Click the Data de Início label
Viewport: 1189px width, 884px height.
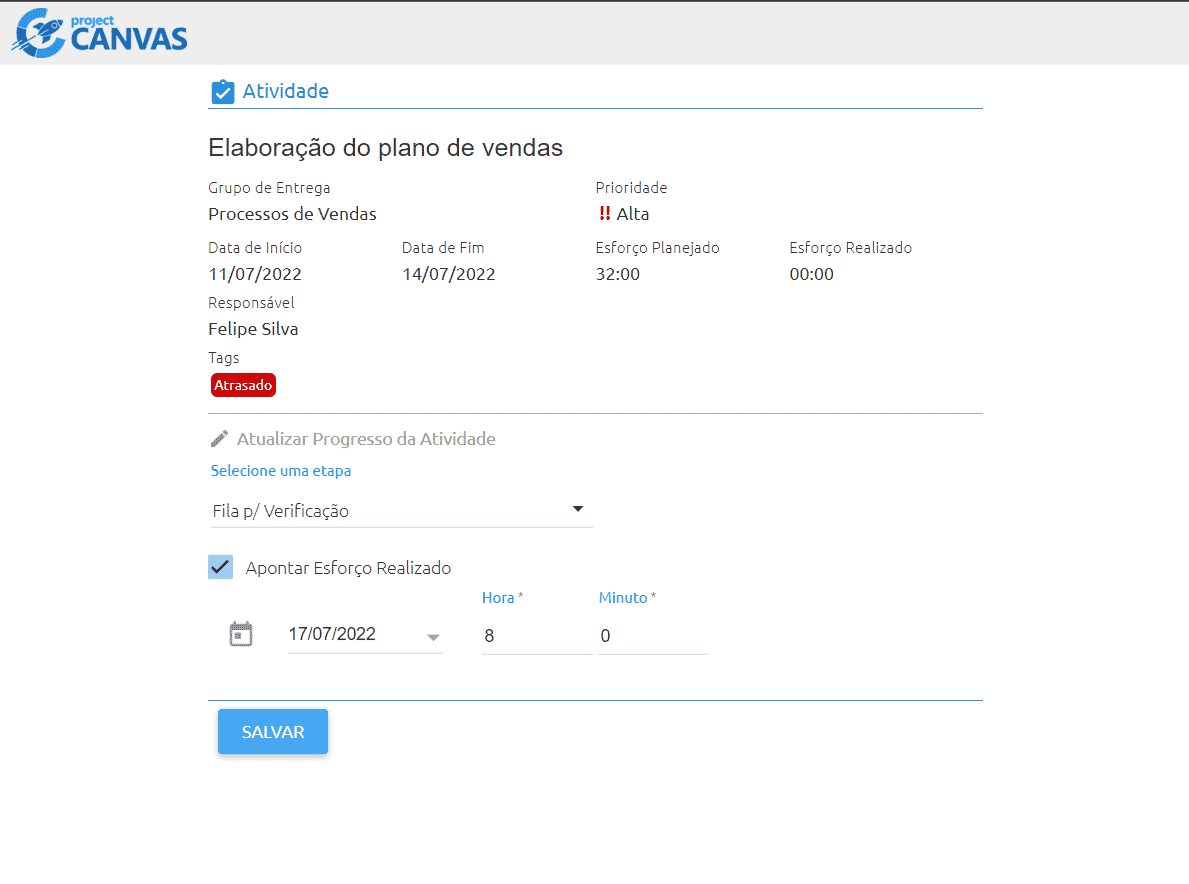[x=255, y=248]
